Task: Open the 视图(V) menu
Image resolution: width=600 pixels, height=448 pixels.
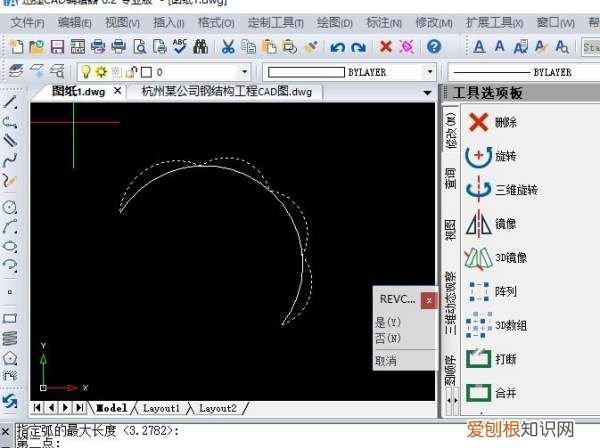Action: coord(122,23)
